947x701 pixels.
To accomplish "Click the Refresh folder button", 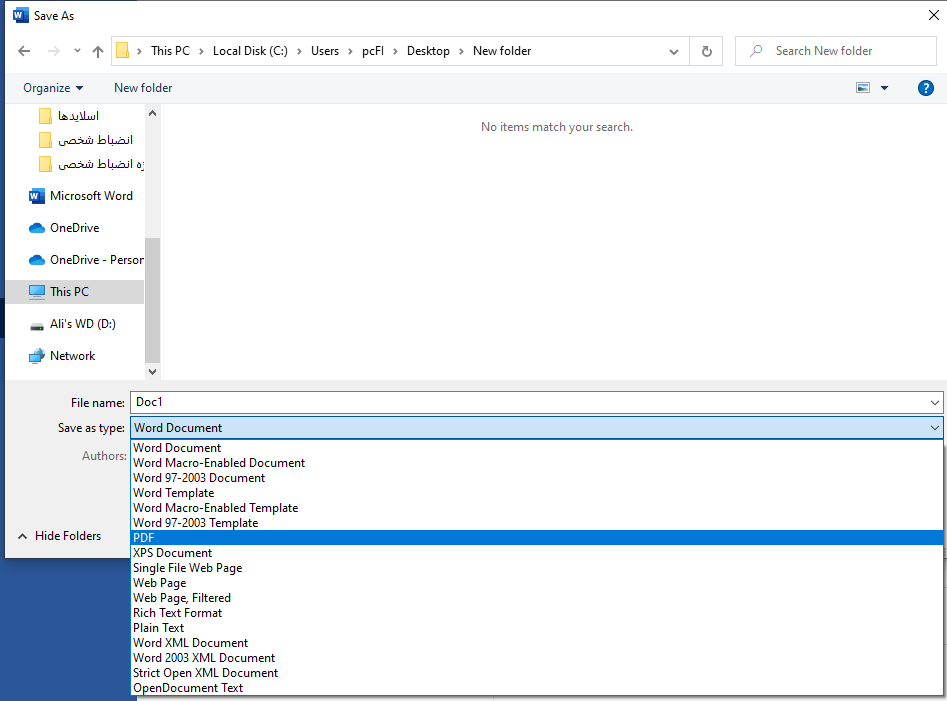I will (x=707, y=51).
